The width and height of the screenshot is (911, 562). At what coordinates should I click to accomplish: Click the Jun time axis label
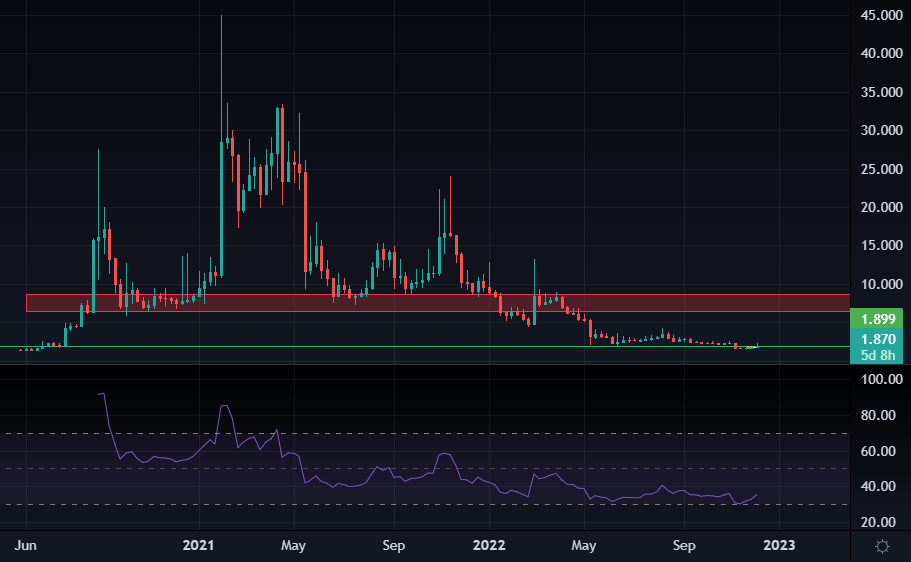(26, 546)
